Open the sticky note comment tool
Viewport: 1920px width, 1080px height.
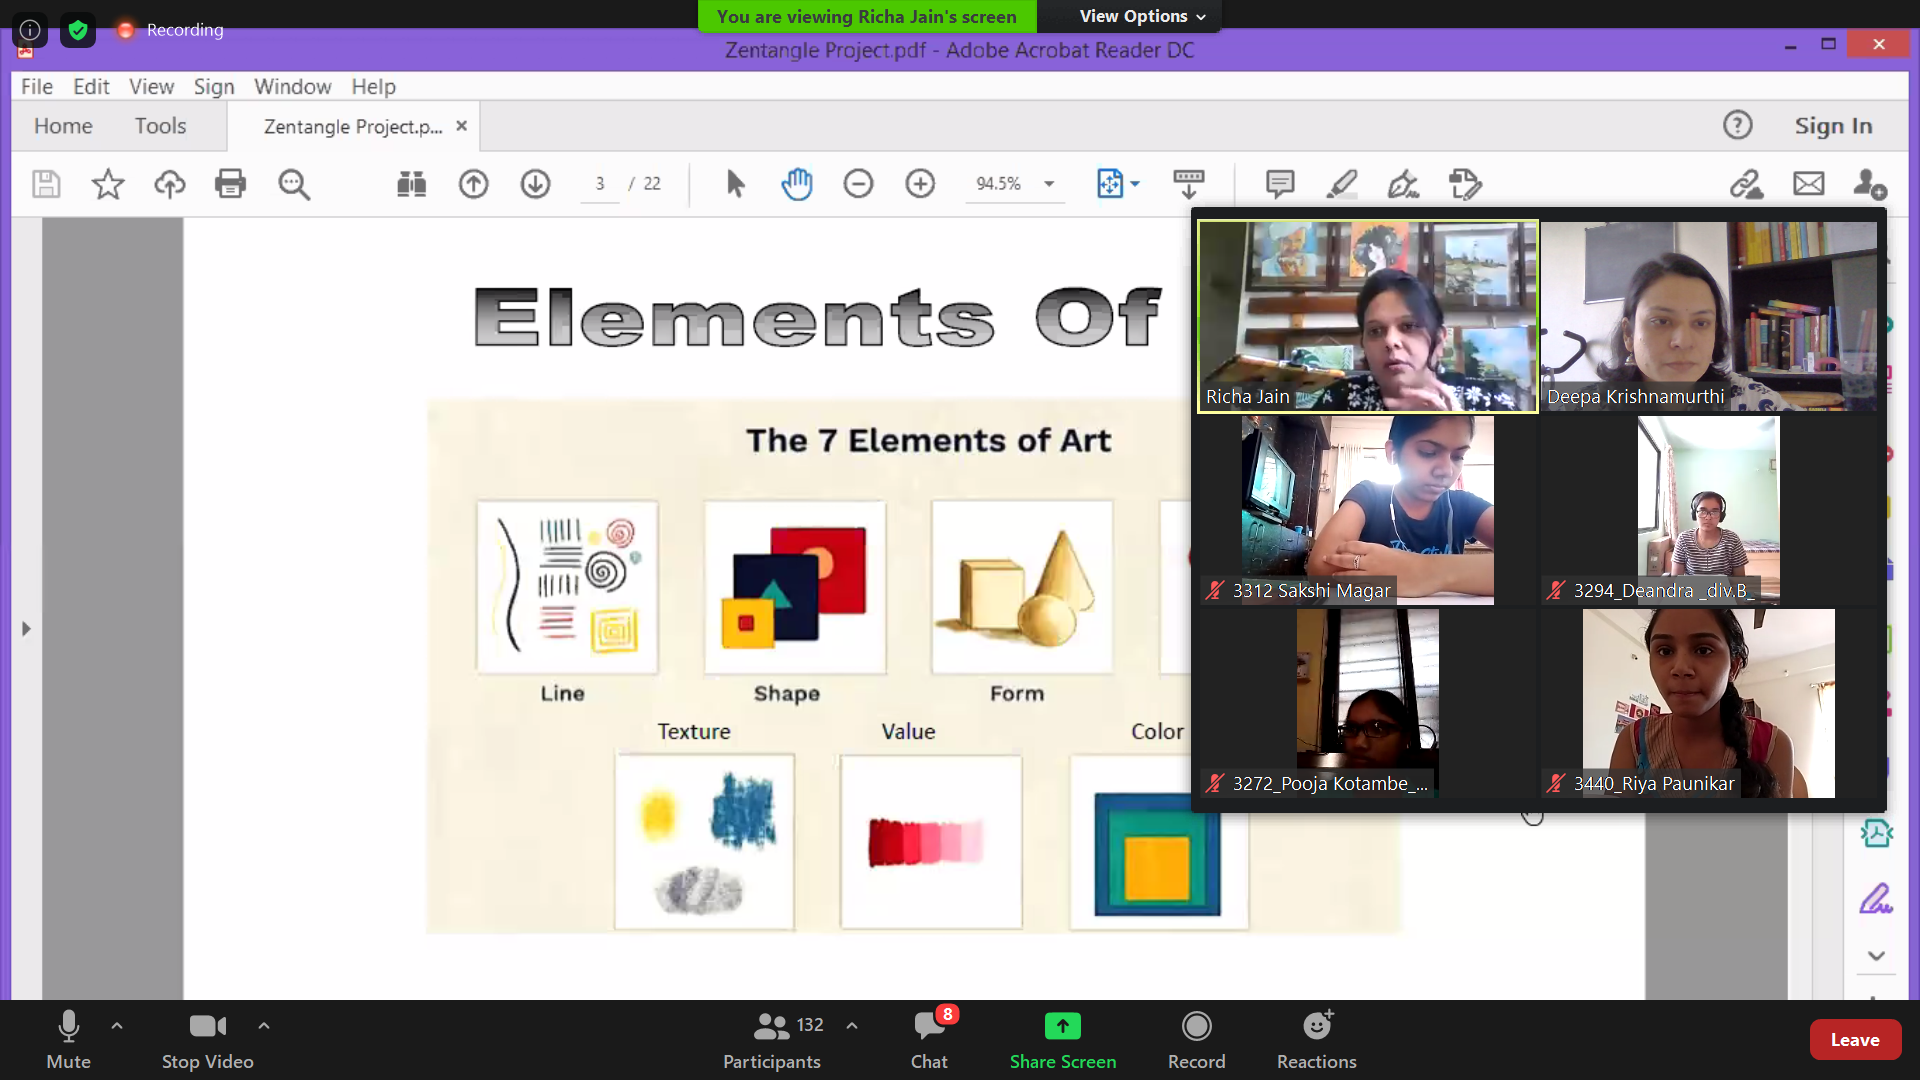(1279, 184)
